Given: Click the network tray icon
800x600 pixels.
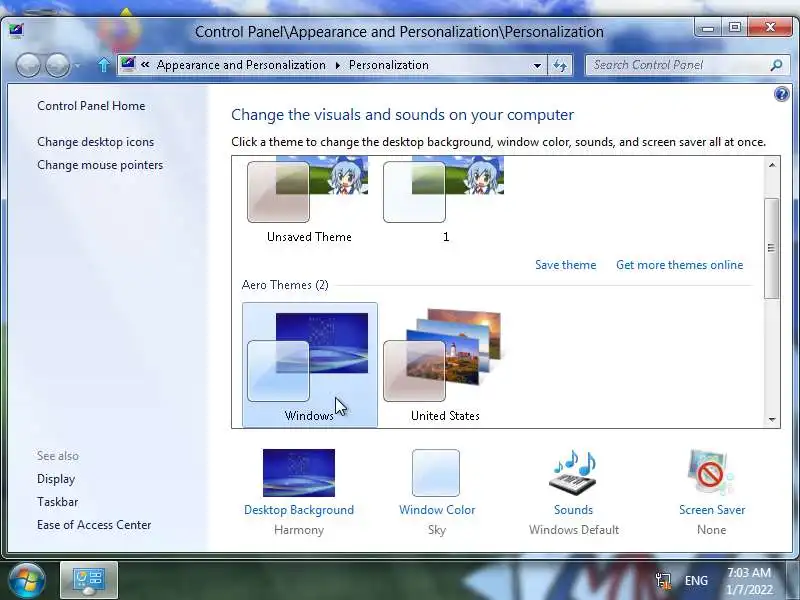Looking at the screenshot, I should tap(663, 580).
